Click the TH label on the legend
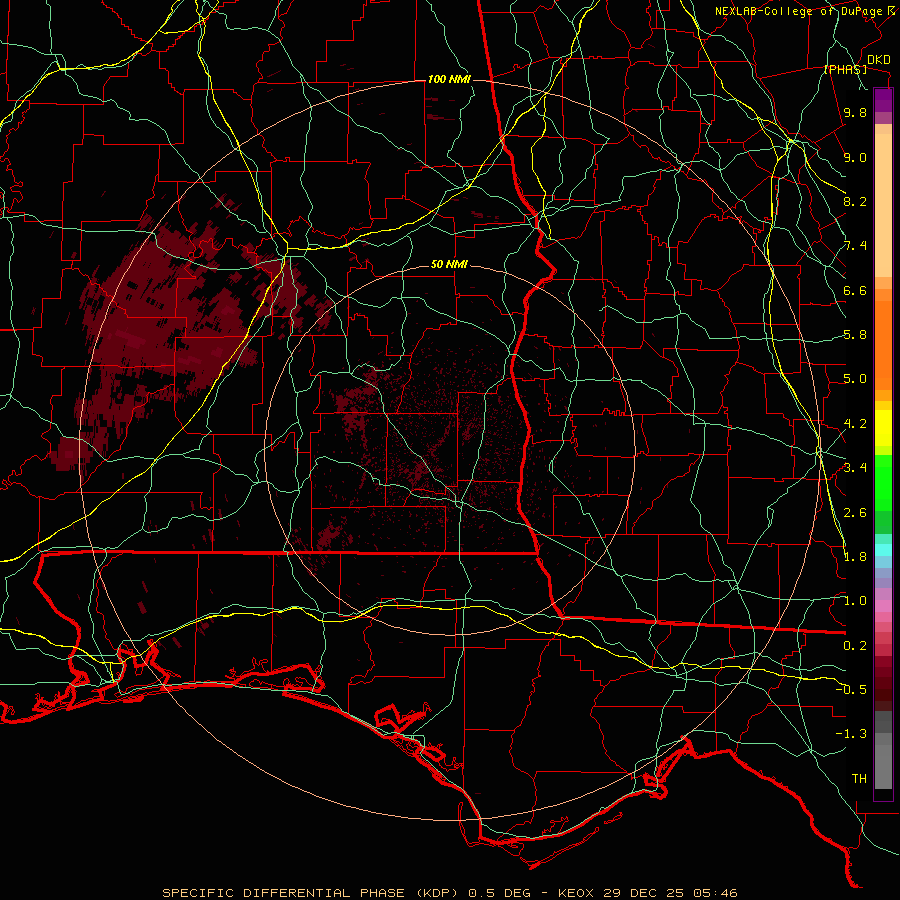 (x=859, y=779)
